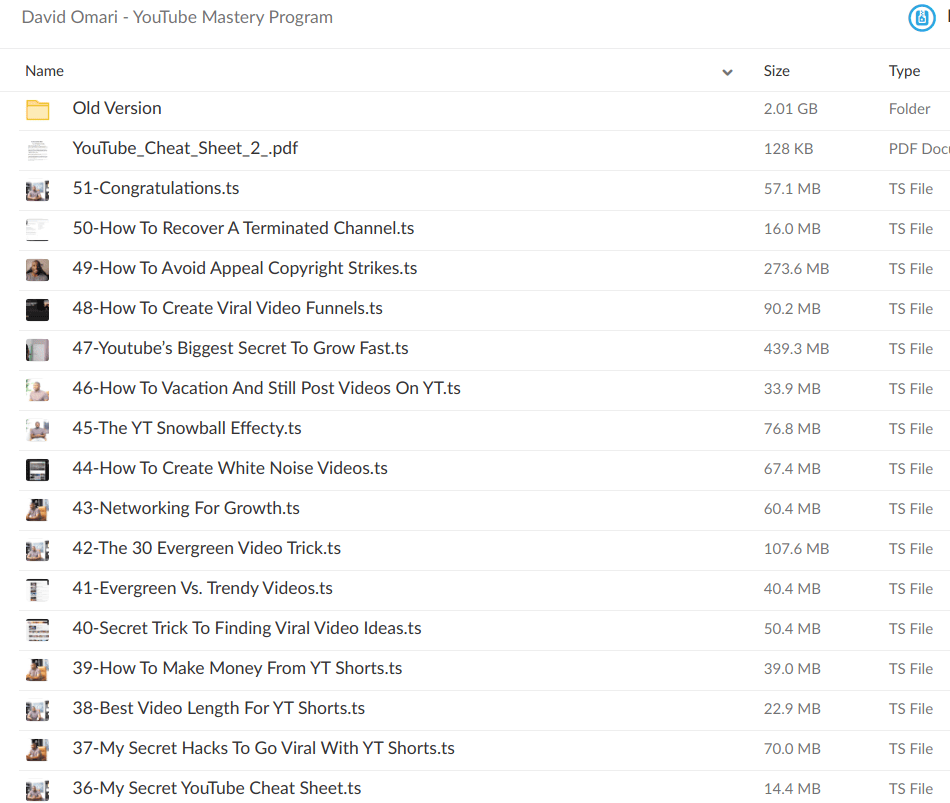Click the video icon for 36-My Secret YouTube Cheat Sheet
Image resolution: width=950 pixels, height=803 pixels.
(x=37, y=788)
